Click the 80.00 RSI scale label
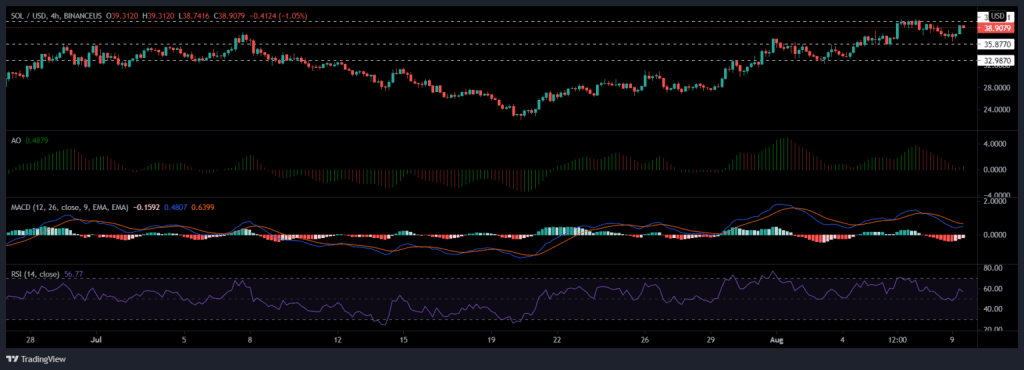Screen dimensions: 1024x370 coord(994,268)
